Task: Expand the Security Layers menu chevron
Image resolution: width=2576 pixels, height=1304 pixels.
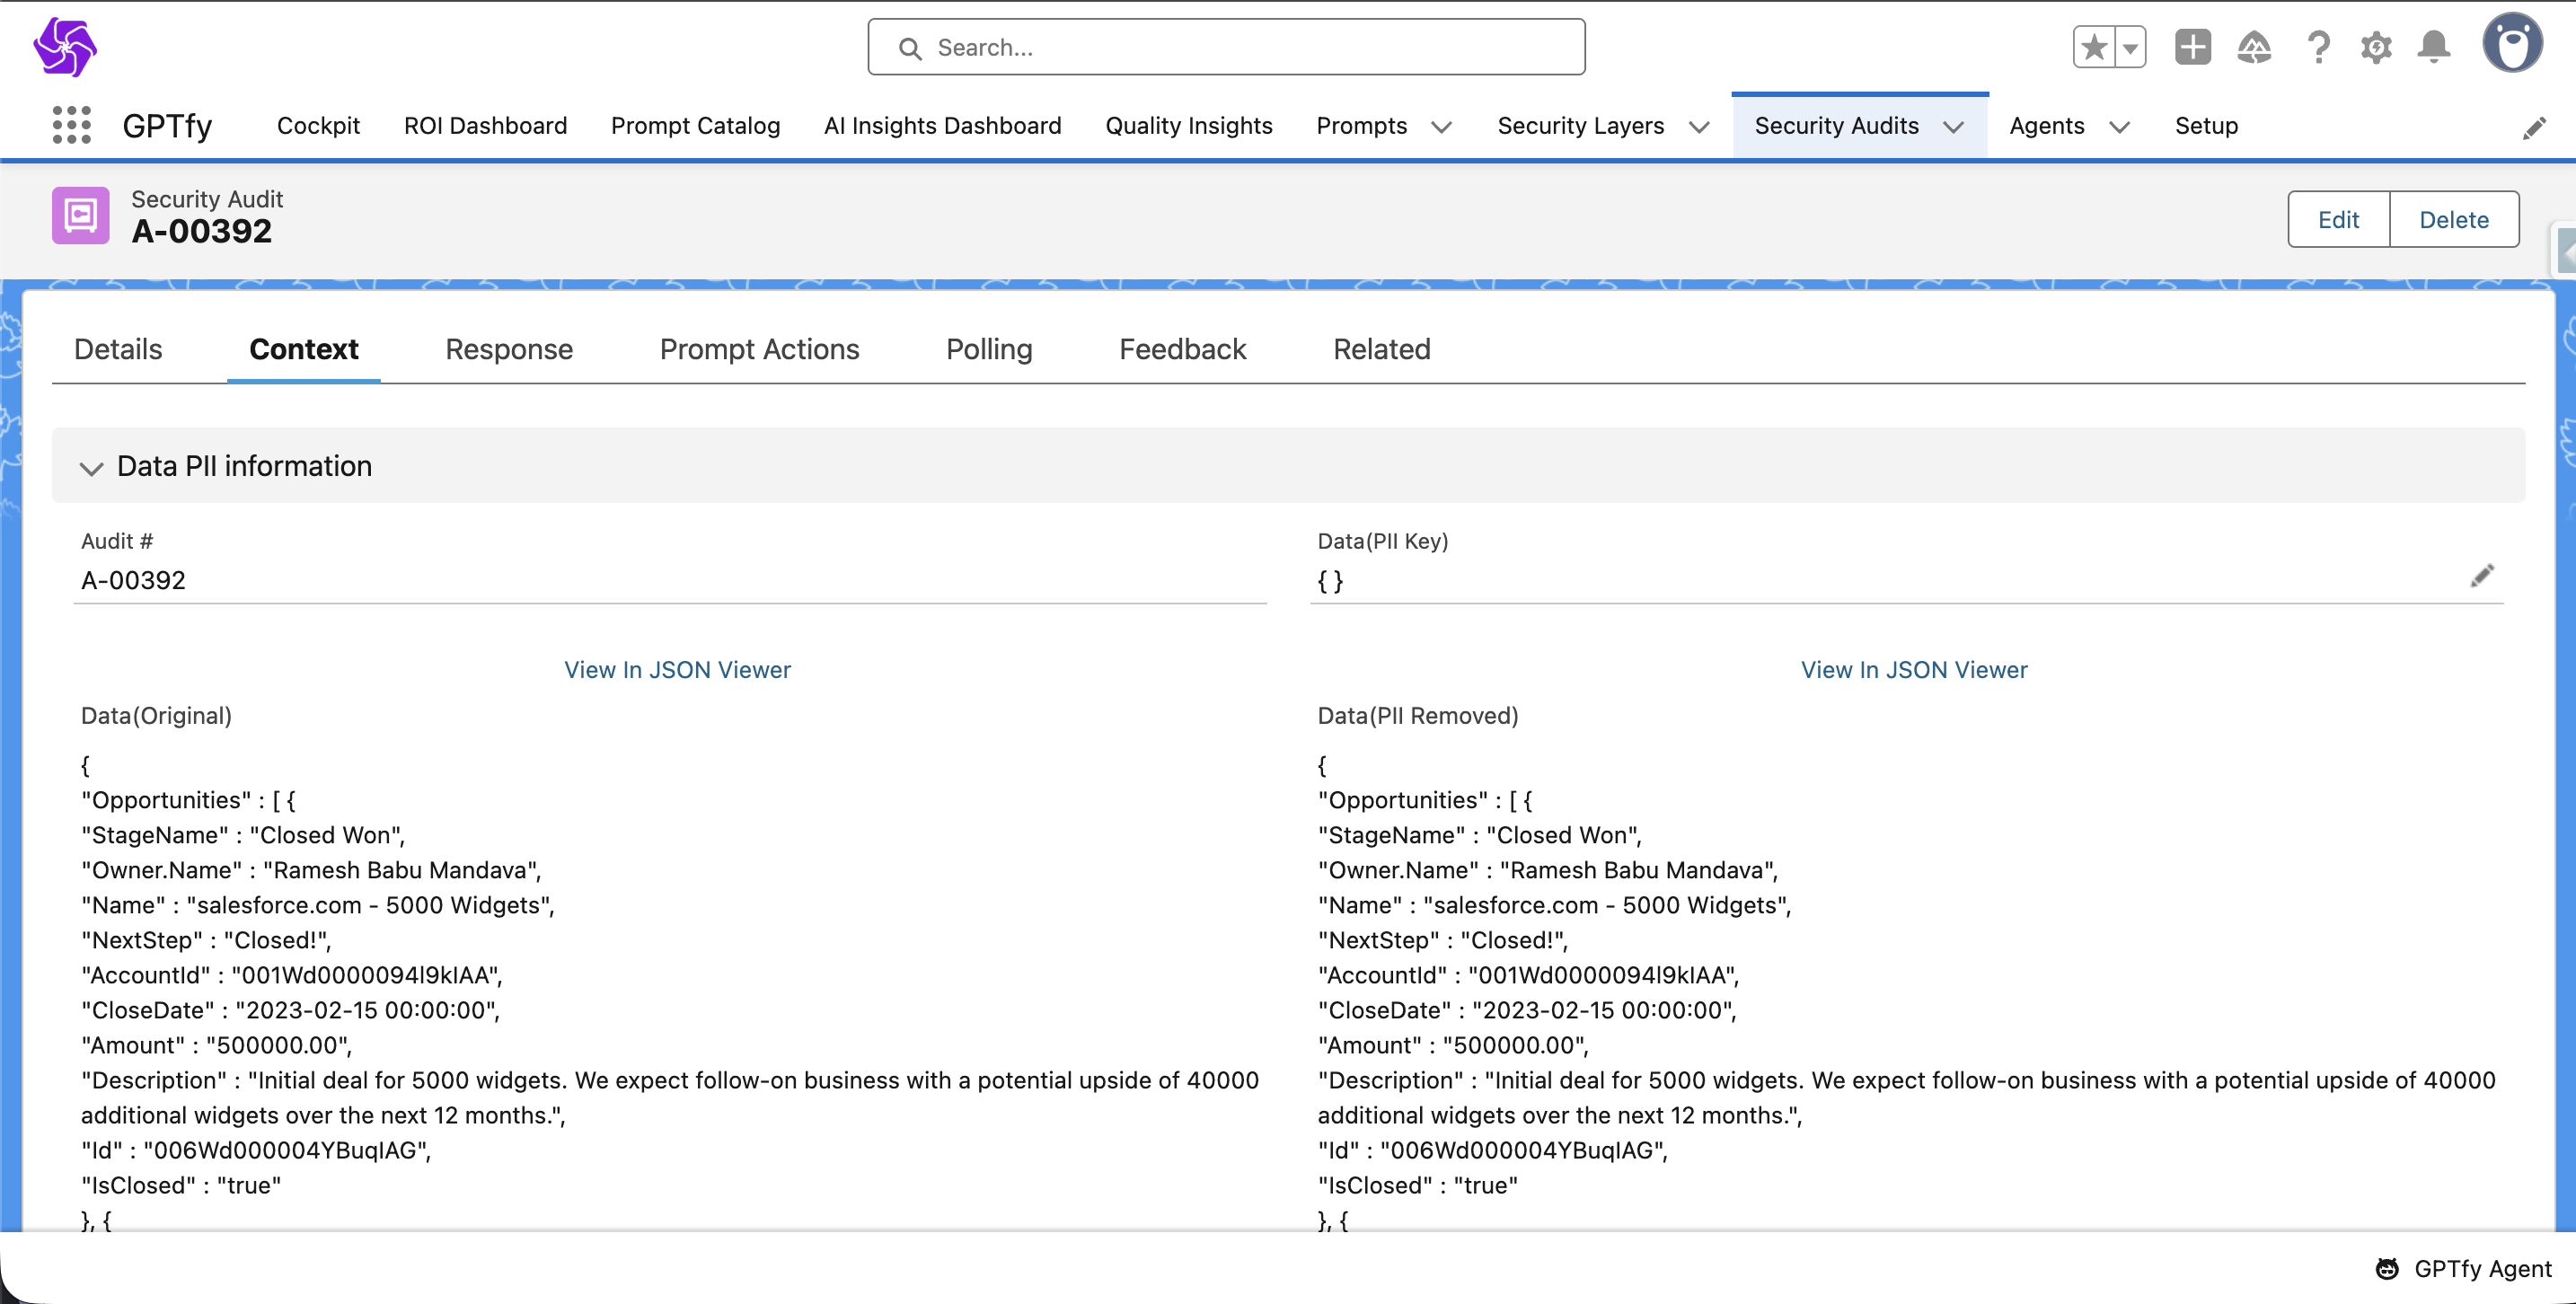Action: tap(1699, 127)
